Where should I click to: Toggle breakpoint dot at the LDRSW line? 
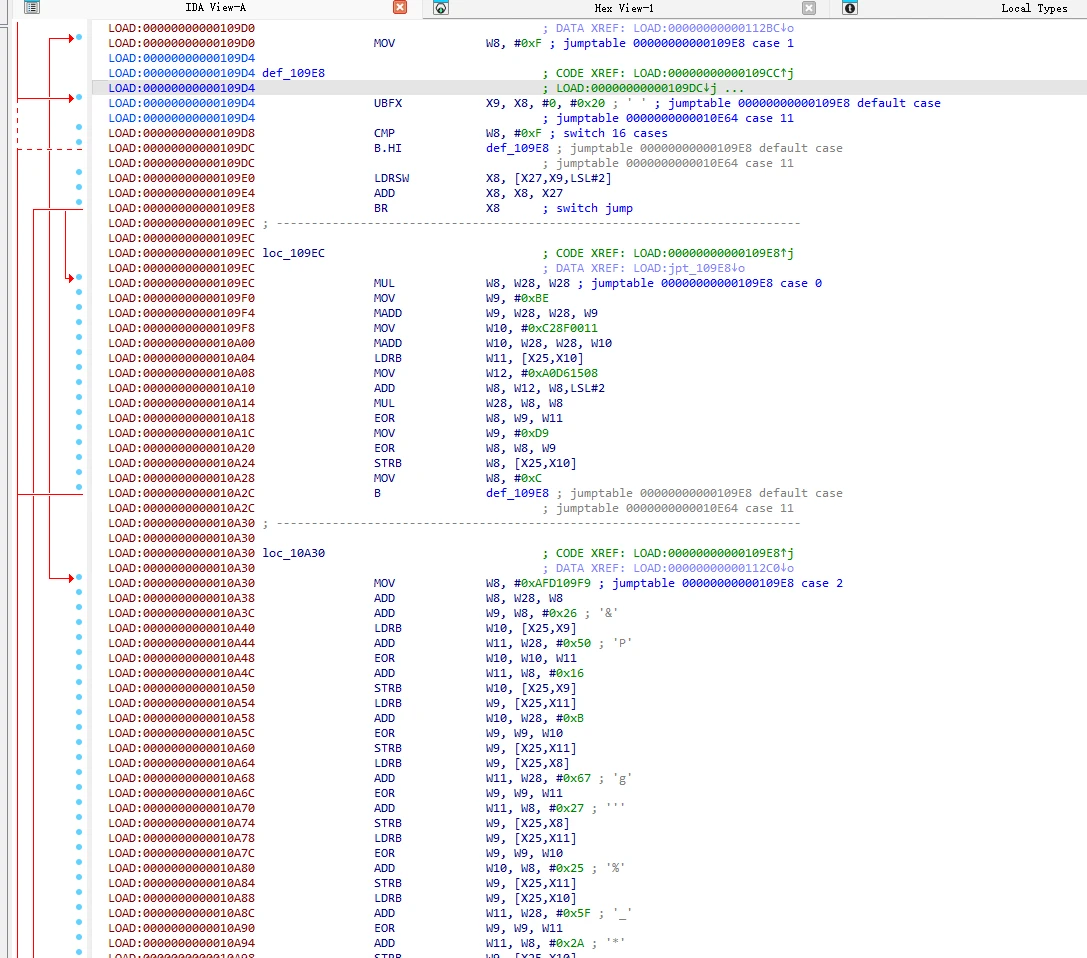click(x=79, y=172)
